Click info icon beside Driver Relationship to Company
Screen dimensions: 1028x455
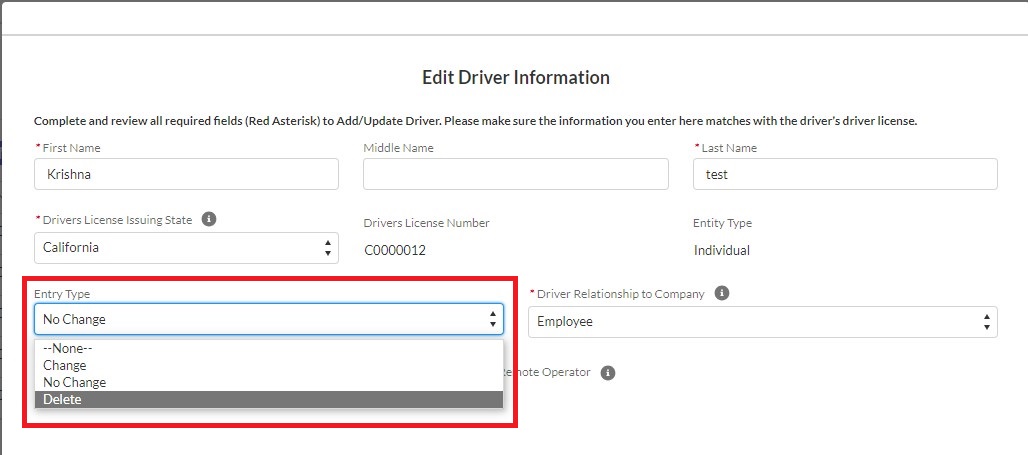[x=722, y=294]
